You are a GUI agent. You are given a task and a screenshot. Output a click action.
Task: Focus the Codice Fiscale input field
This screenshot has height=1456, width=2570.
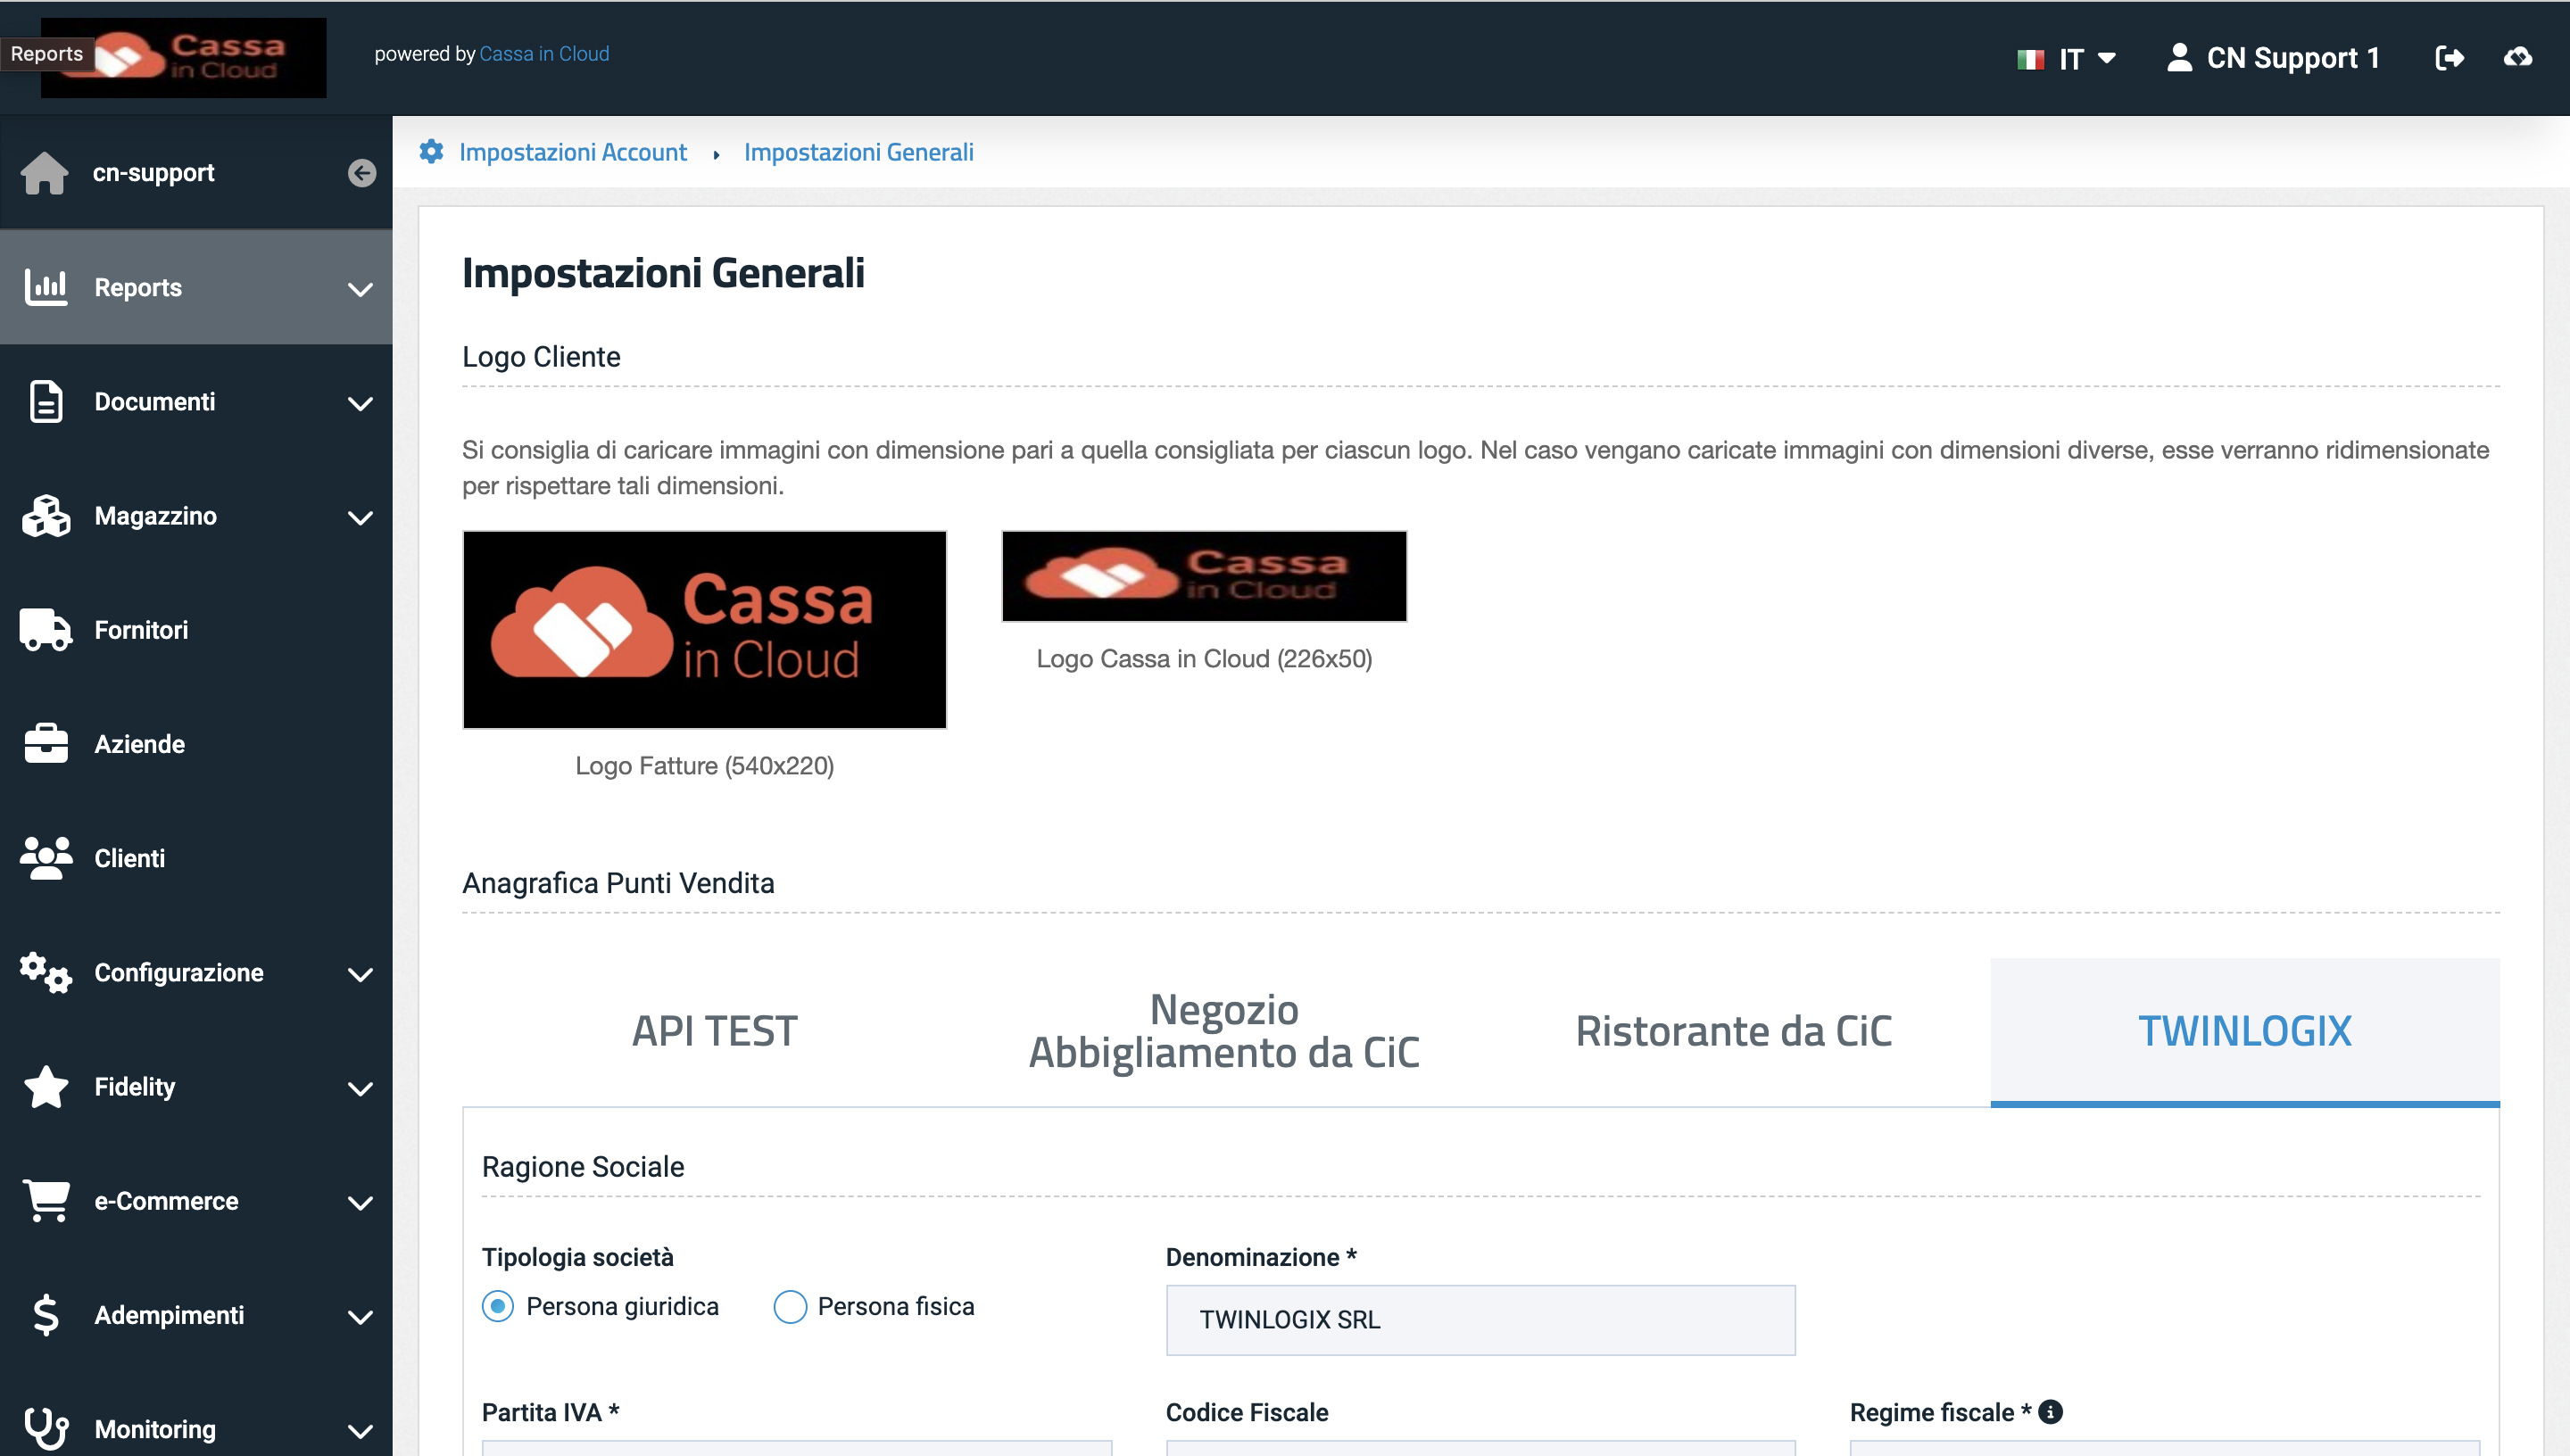(1480, 1448)
